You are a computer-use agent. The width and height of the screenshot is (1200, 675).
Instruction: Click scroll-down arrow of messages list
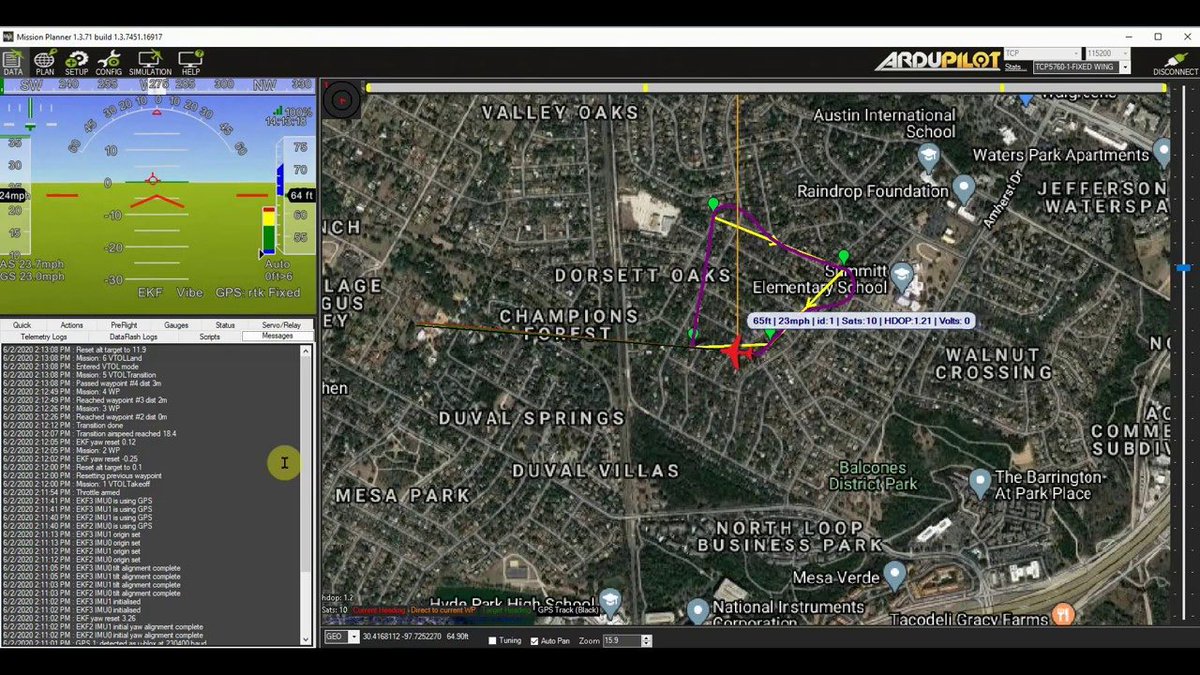point(307,640)
